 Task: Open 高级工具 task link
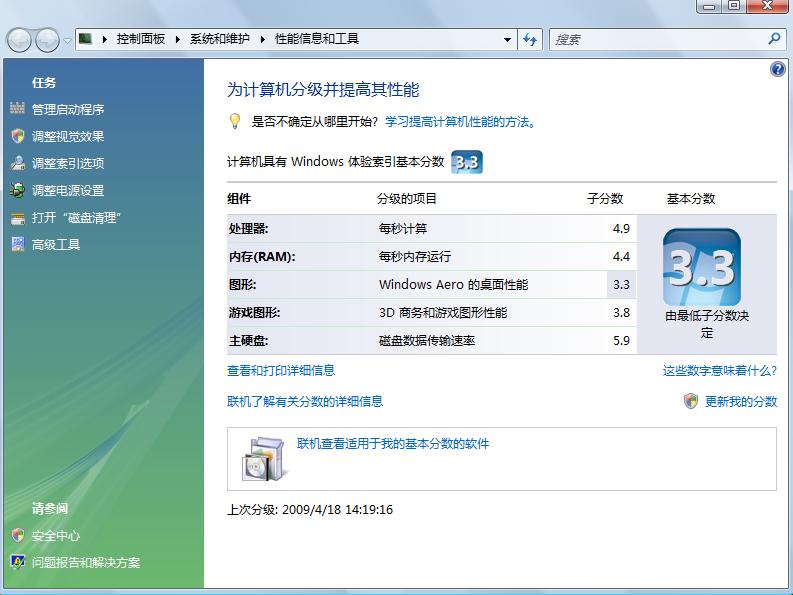(x=56, y=245)
